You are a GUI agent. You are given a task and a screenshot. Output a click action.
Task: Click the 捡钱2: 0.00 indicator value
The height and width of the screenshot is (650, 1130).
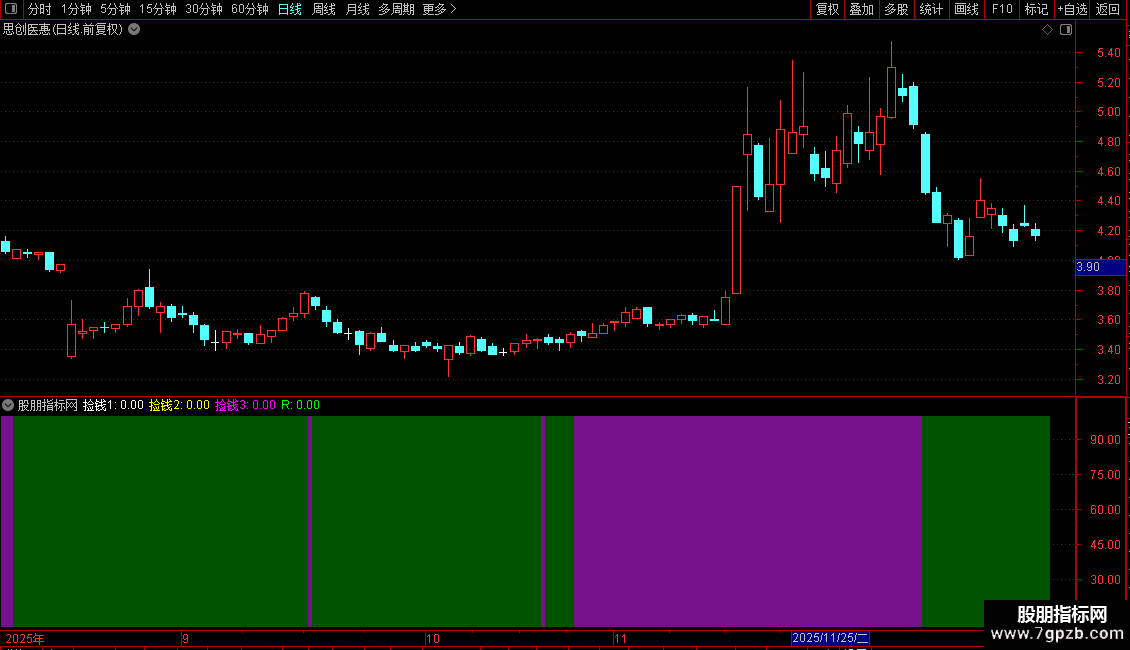179,405
